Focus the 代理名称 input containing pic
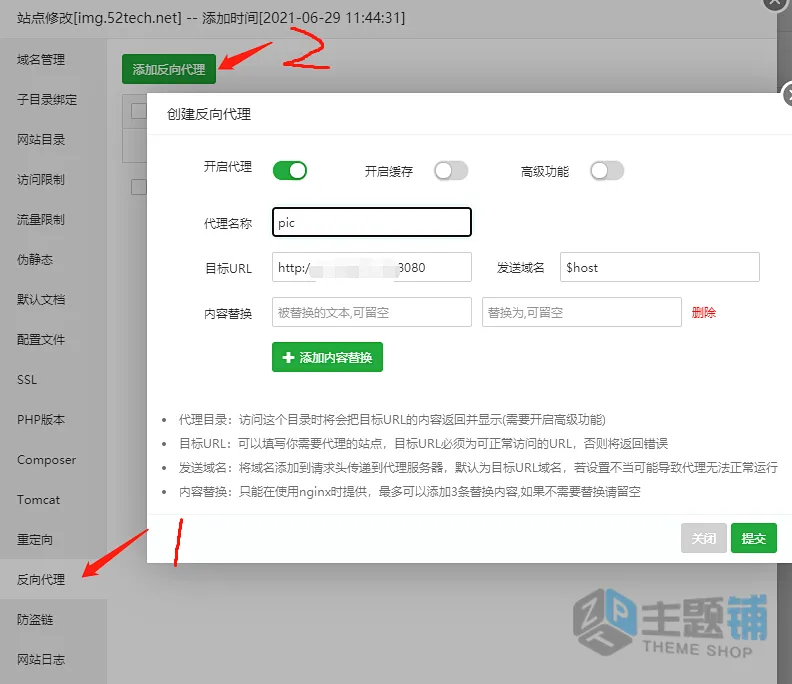The height and width of the screenshot is (684, 792). [372, 222]
